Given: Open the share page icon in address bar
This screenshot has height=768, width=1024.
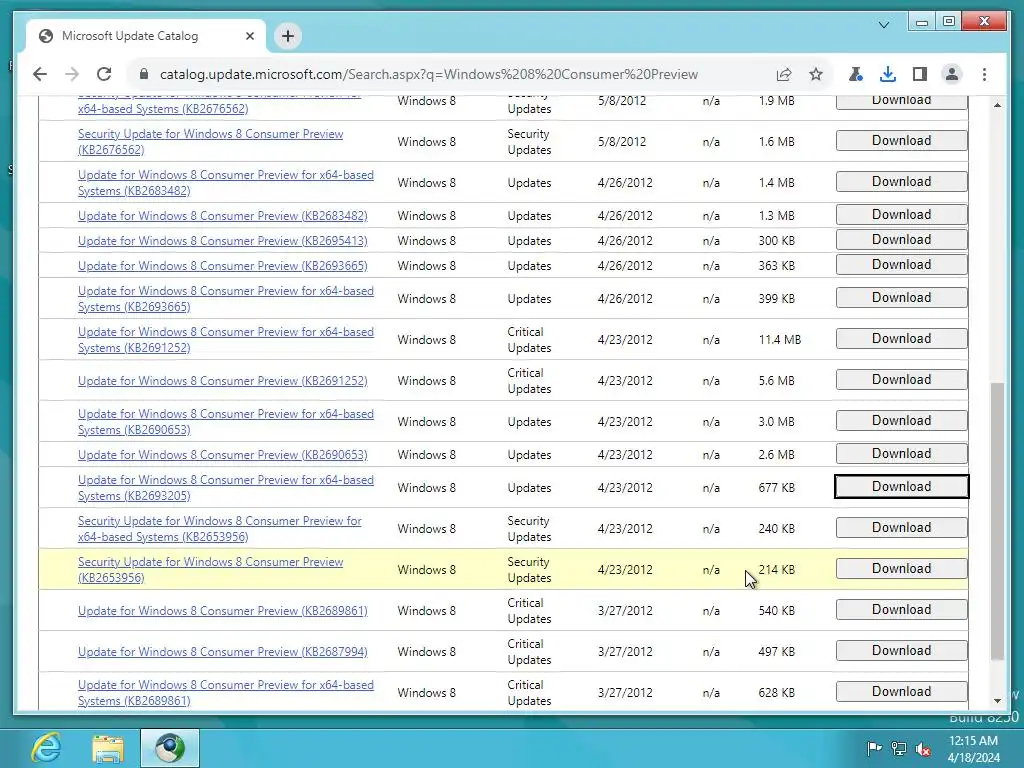Looking at the screenshot, I should pyautogui.click(x=784, y=74).
